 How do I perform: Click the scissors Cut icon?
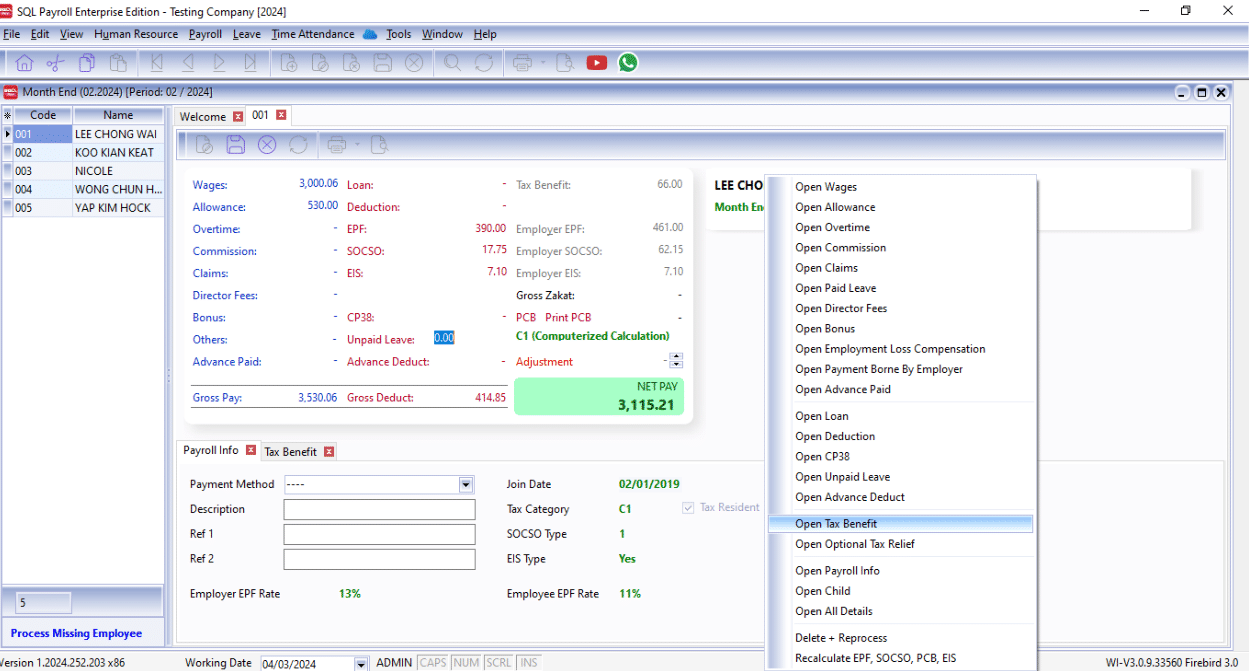55,63
